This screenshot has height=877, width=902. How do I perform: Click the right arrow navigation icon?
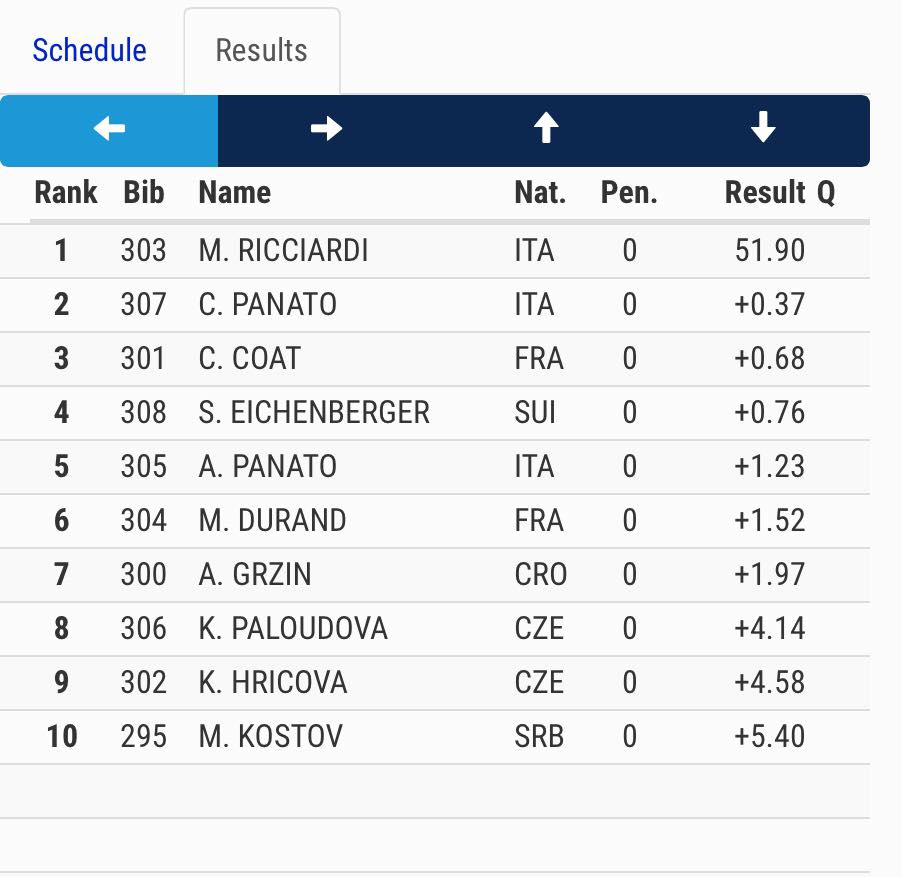pyautogui.click(x=327, y=130)
